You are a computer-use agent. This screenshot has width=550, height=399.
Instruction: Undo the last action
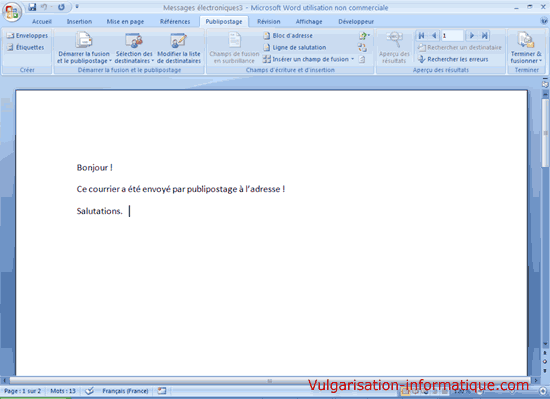coord(44,7)
